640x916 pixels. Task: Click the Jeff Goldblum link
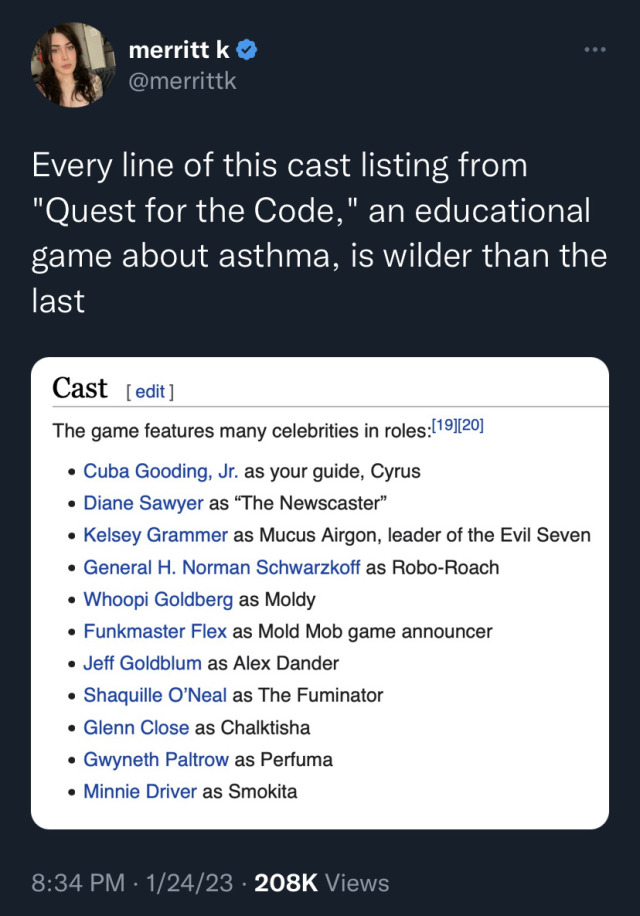tap(142, 663)
